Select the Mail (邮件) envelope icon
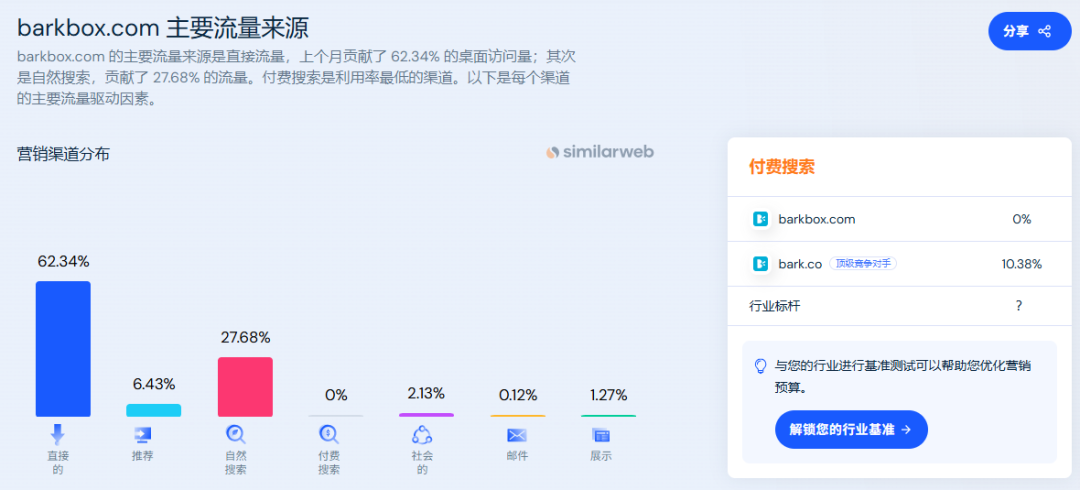 coord(517,435)
